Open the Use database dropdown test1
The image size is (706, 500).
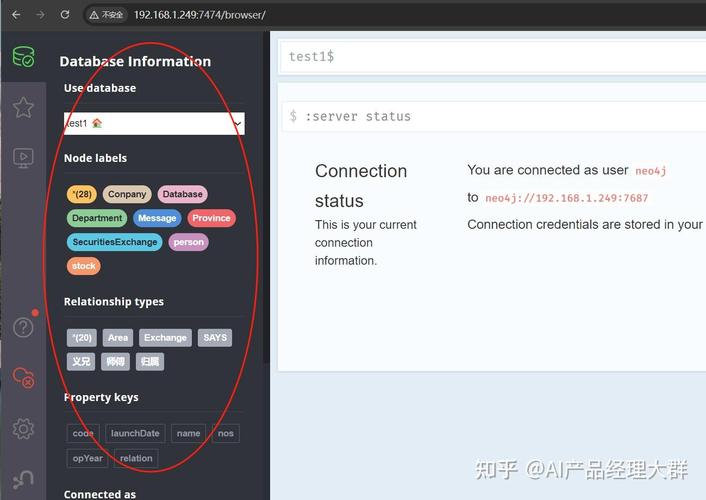coord(154,123)
